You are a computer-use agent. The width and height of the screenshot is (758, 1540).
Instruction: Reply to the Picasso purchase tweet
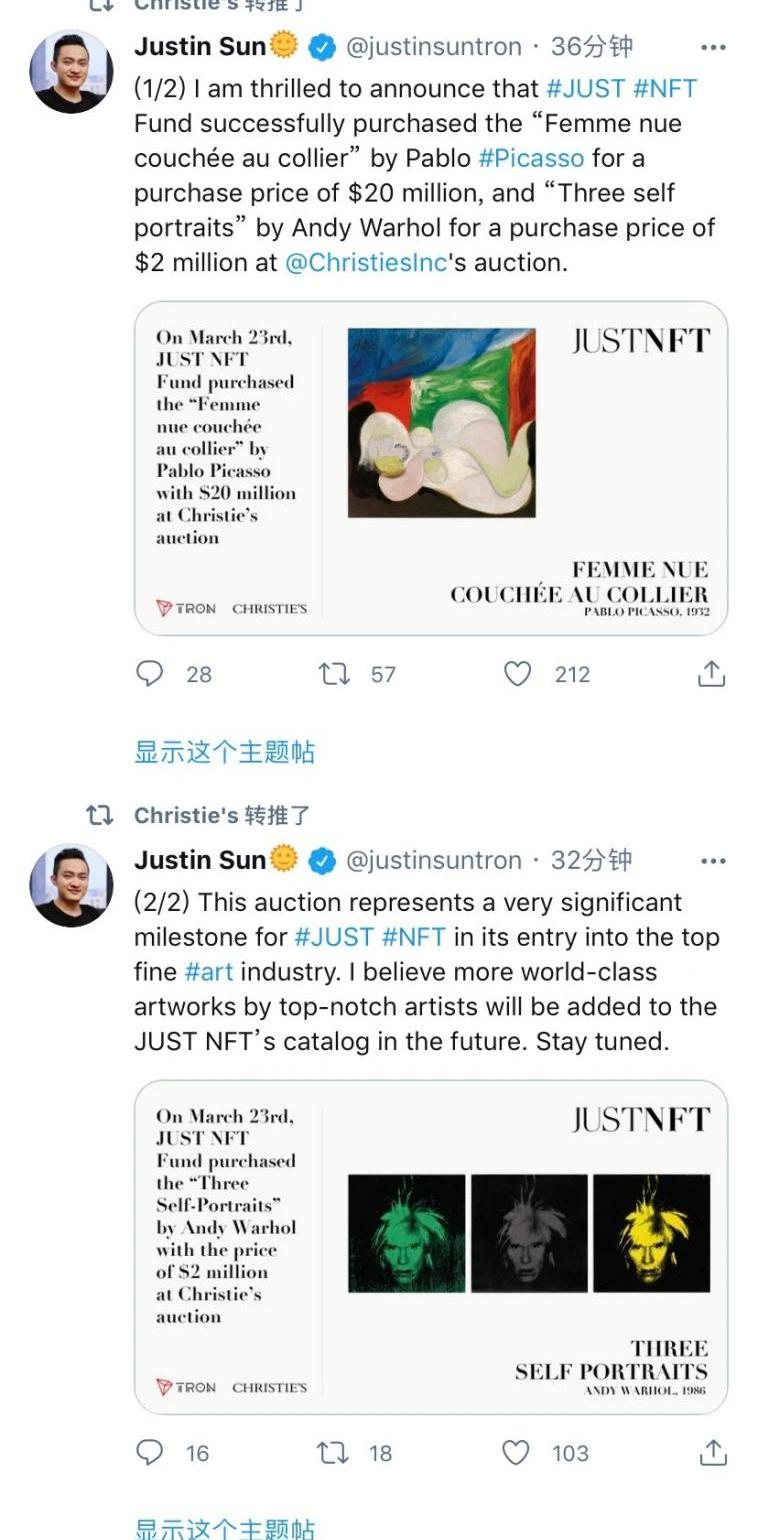[149, 674]
